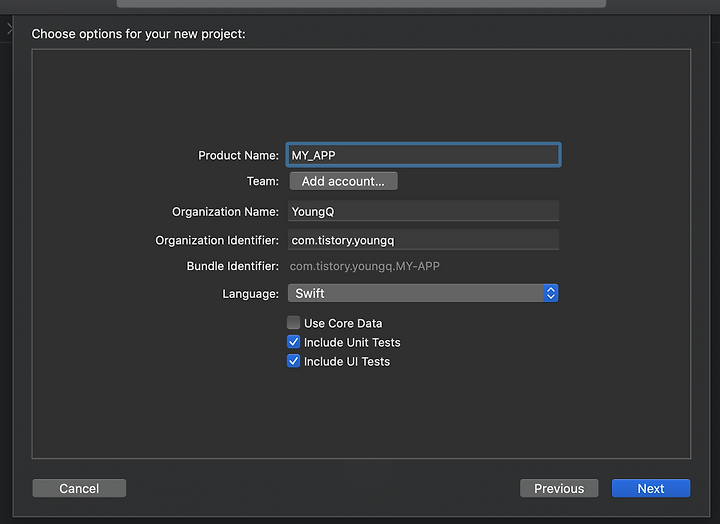Image resolution: width=720 pixels, height=524 pixels.
Task: Return to the Previous step
Action: click(559, 488)
